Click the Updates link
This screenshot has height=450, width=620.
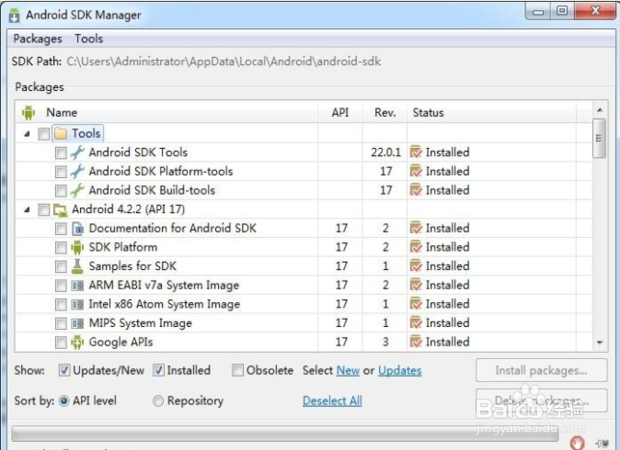[x=400, y=371]
